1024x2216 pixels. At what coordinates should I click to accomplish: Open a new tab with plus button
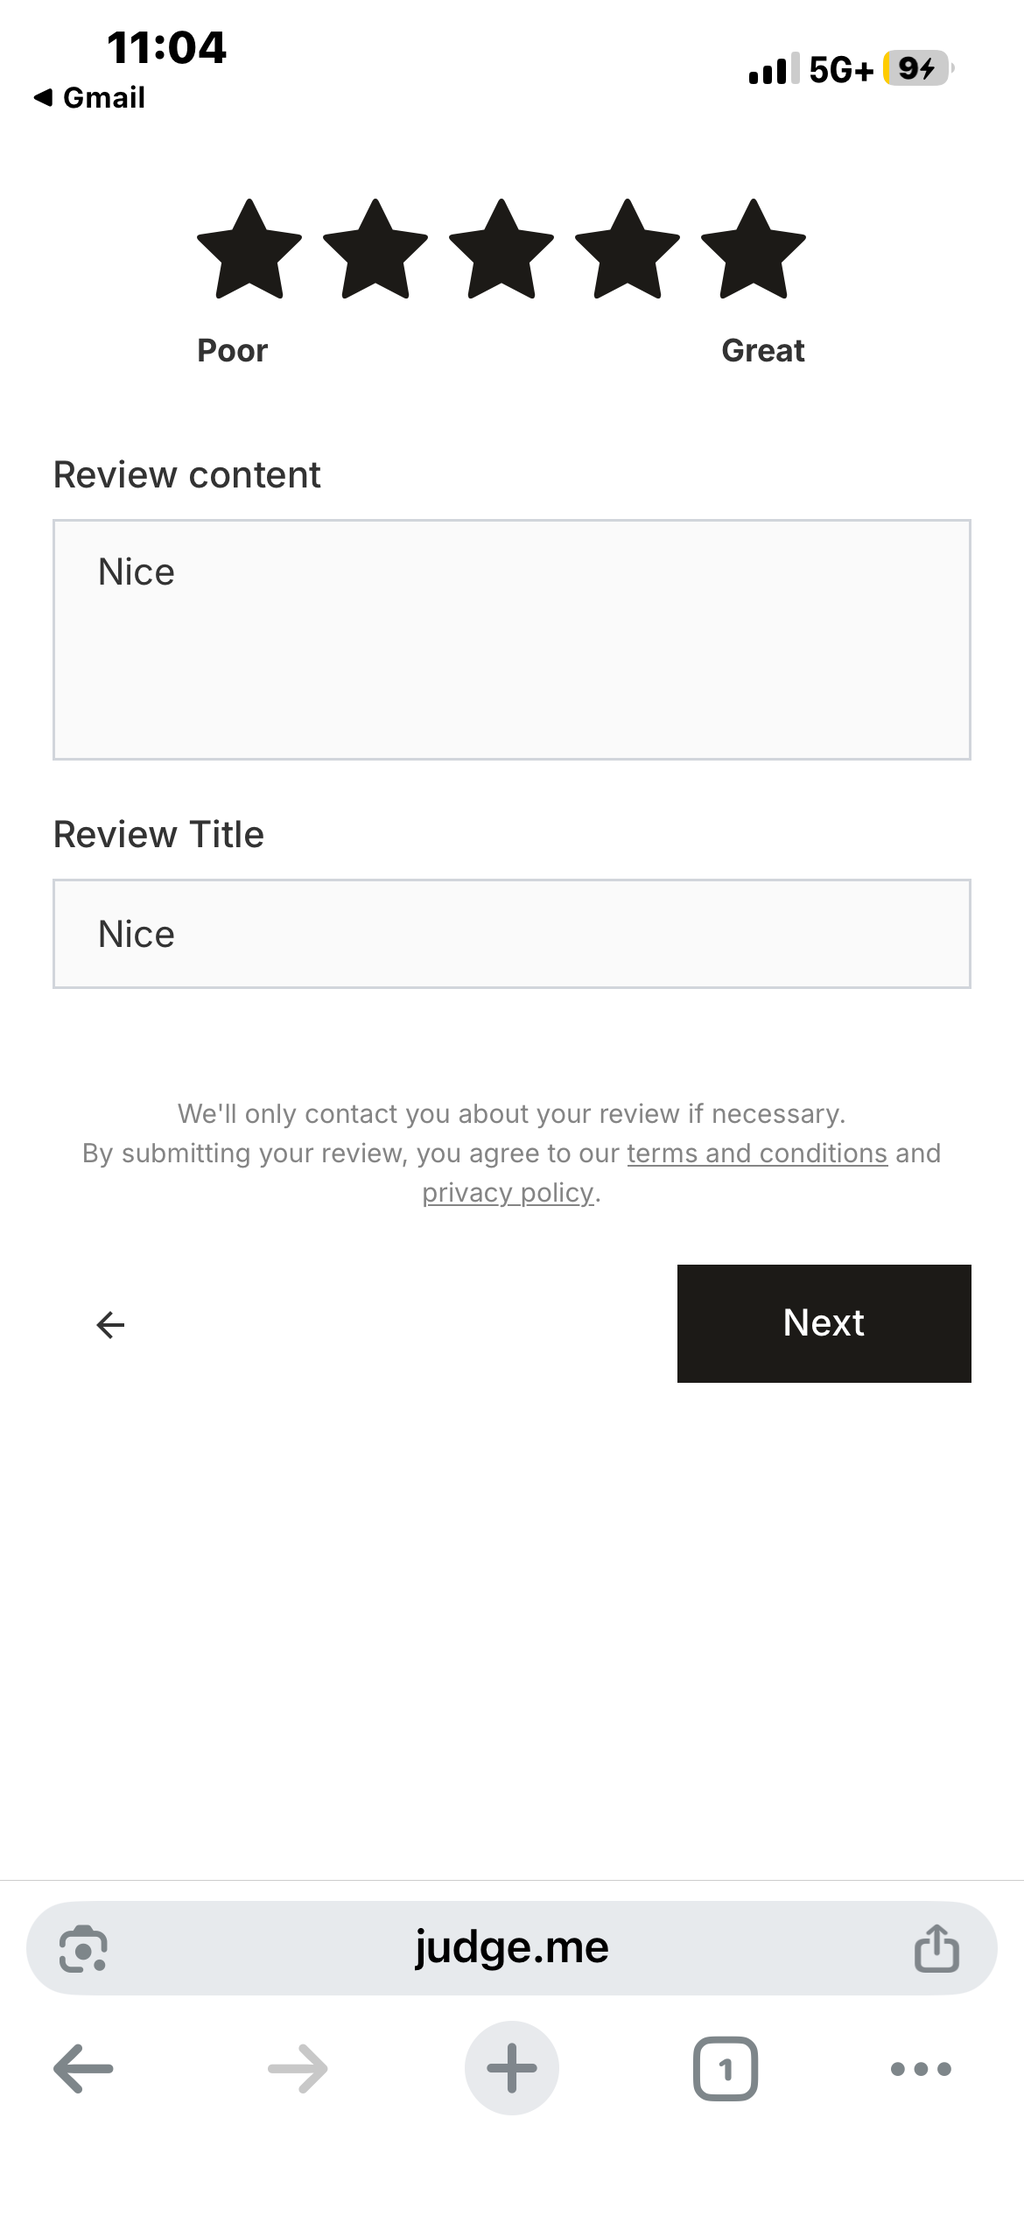tap(512, 2068)
